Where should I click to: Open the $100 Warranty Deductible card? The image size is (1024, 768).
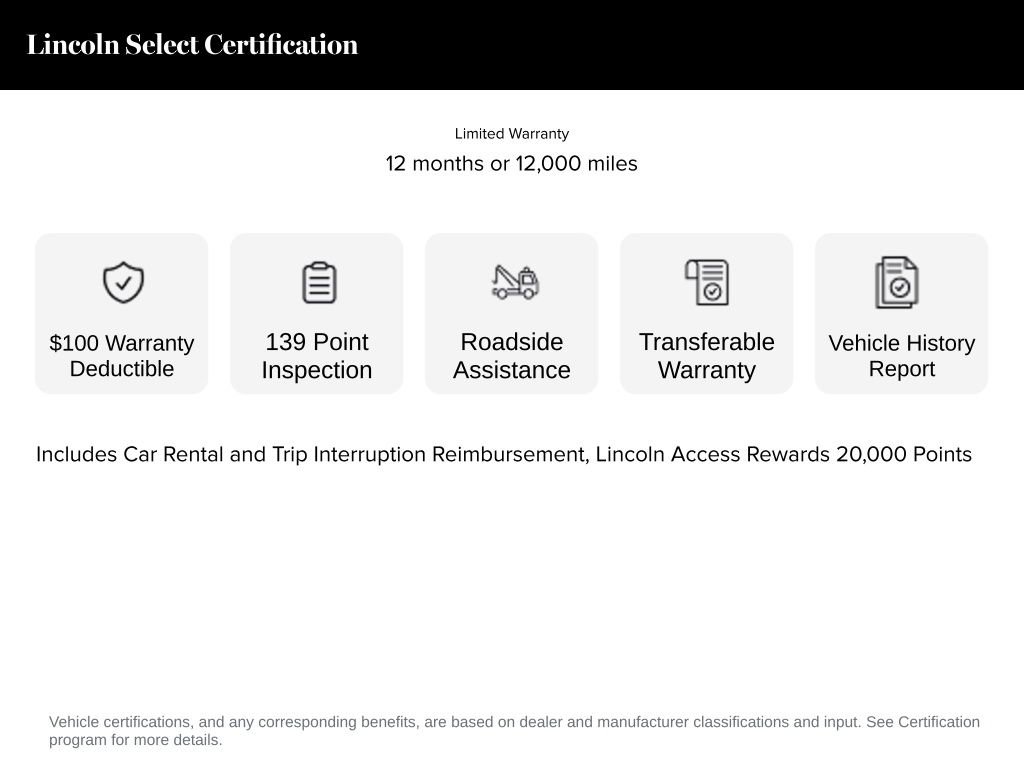coord(121,313)
